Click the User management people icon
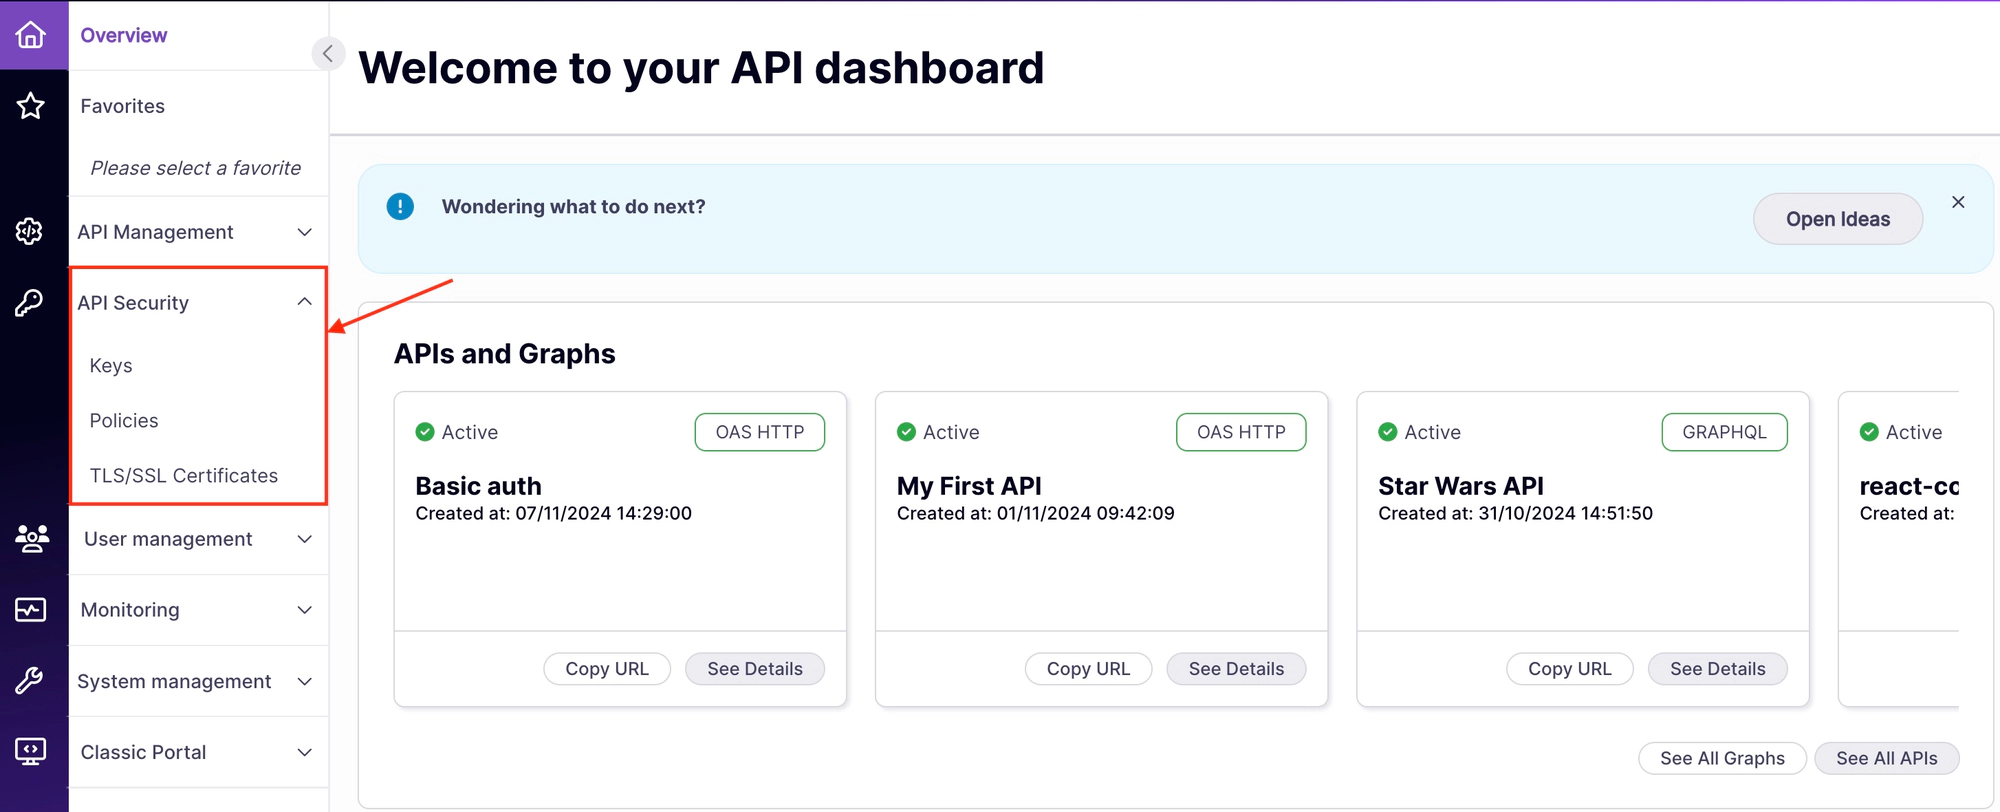The image size is (2000, 812). [x=31, y=539]
